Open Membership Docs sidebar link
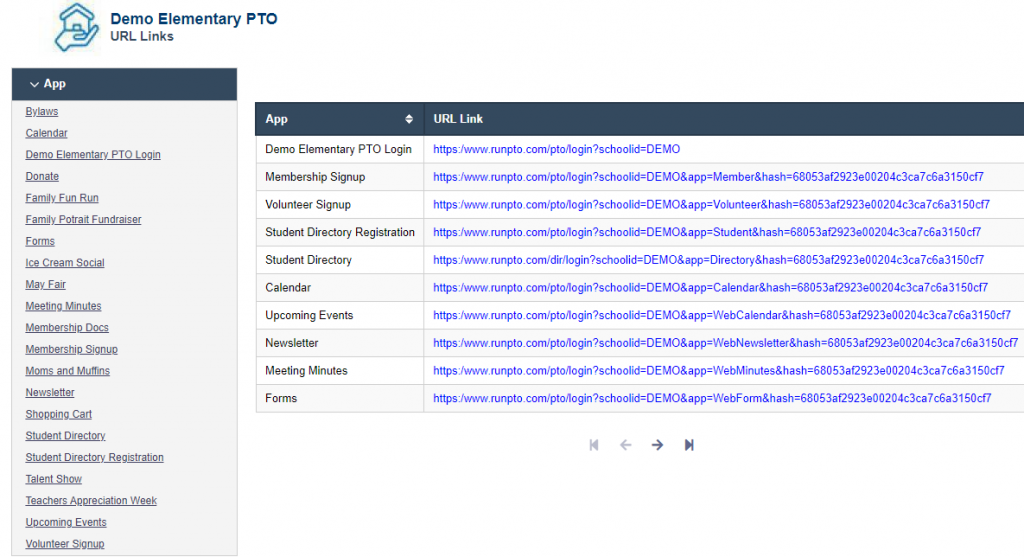Image resolution: width=1024 pixels, height=557 pixels. [67, 327]
